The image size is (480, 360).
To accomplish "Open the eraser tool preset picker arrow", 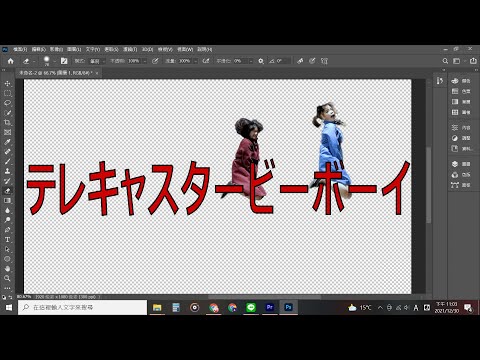I will click(x=33, y=61).
